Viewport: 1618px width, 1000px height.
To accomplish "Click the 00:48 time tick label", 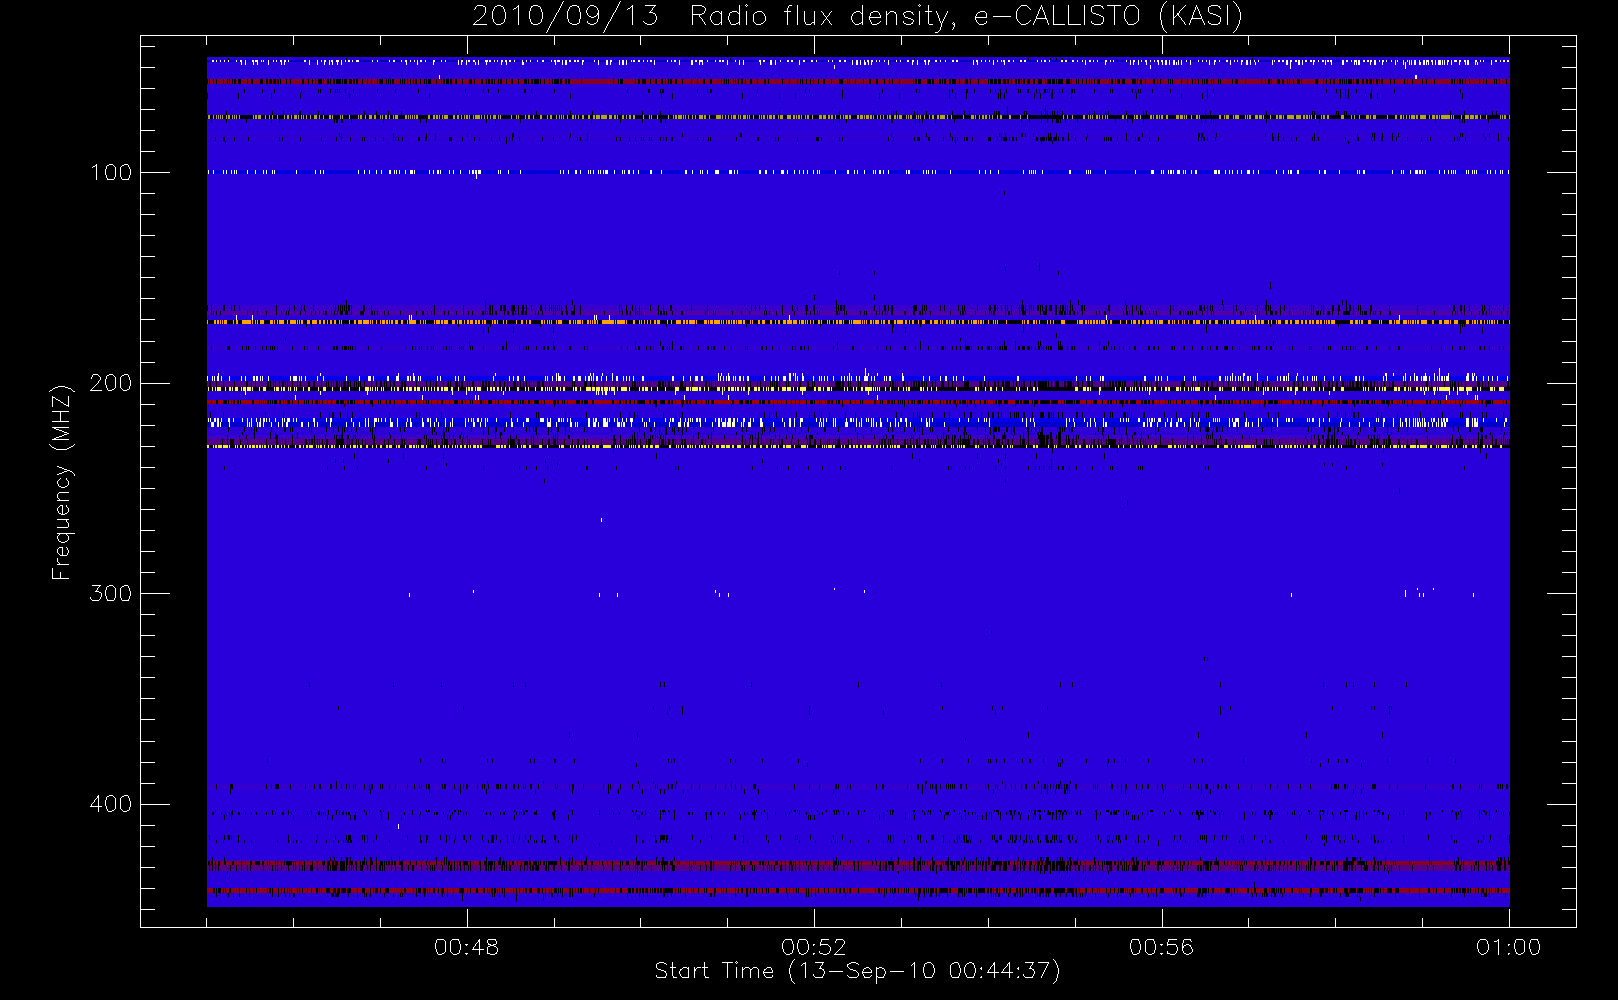I will tap(466, 947).
